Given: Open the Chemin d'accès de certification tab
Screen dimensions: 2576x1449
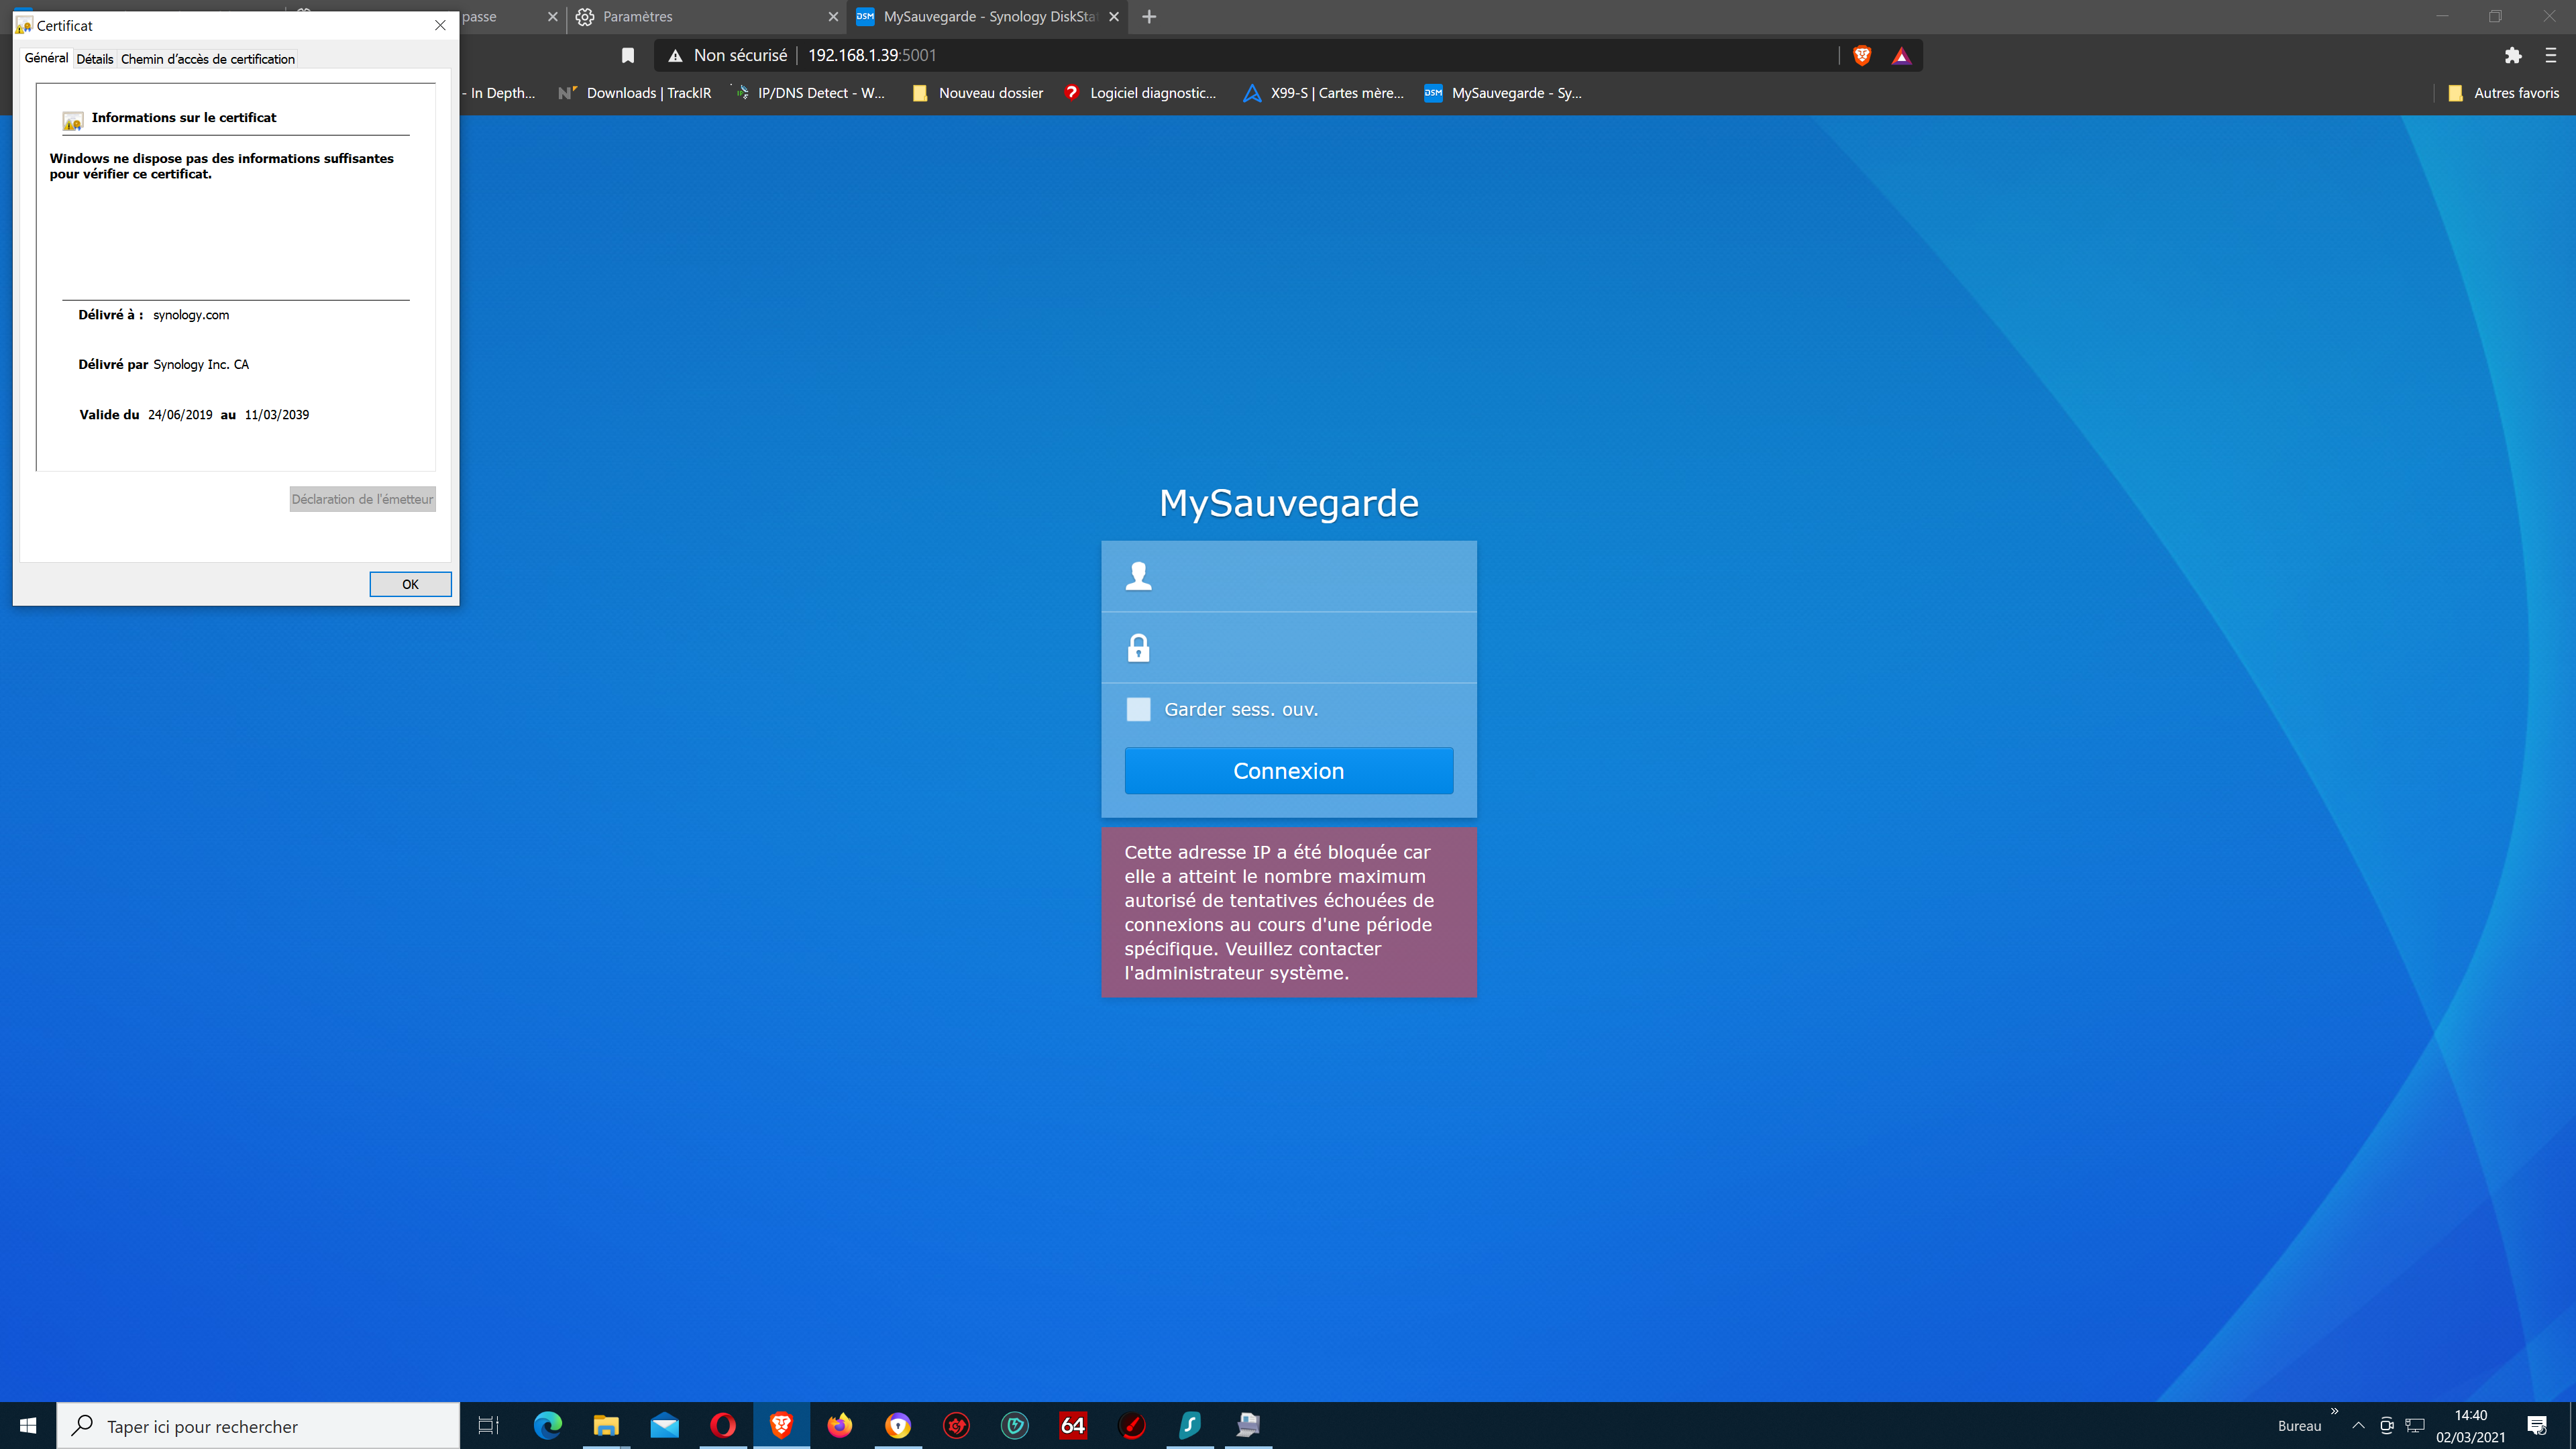Looking at the screenshot, I should point(208,59).
